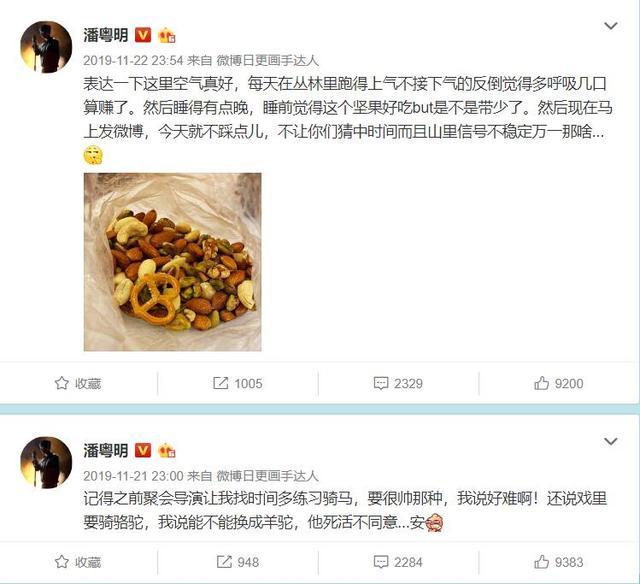Expand the chevron menu on first post
The image size is (640, 584).
(x=611, y=26)
